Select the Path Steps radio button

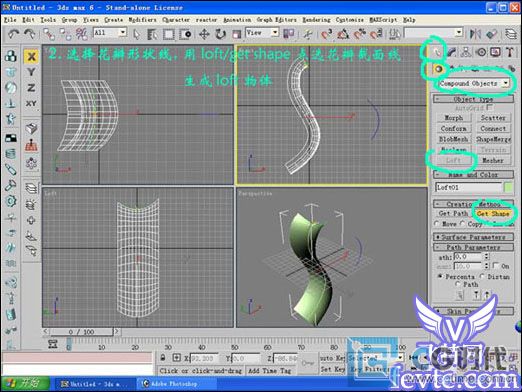pos(459,284)
